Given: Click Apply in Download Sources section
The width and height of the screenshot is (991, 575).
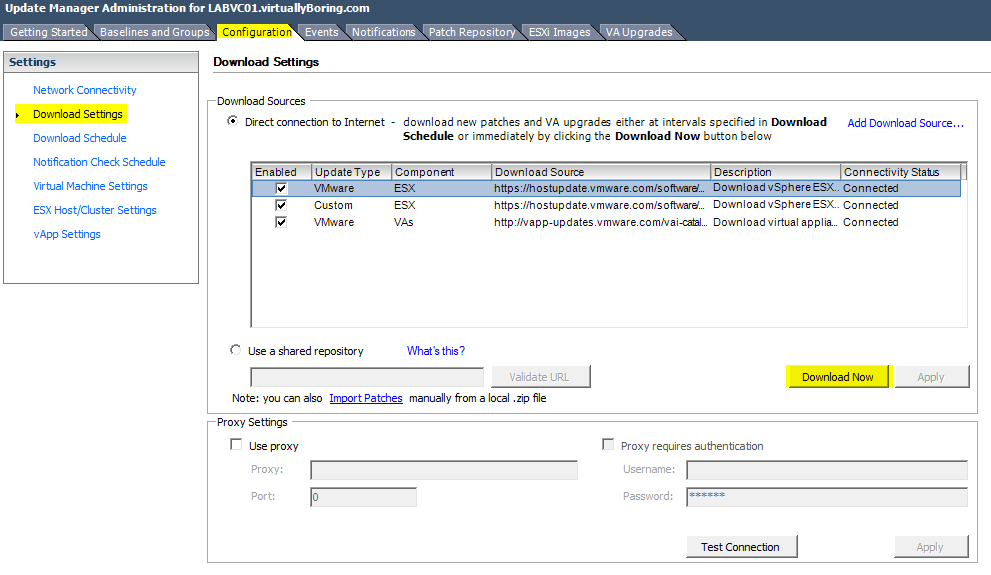Looking at the screenshot, I should [x=931, y=377].
